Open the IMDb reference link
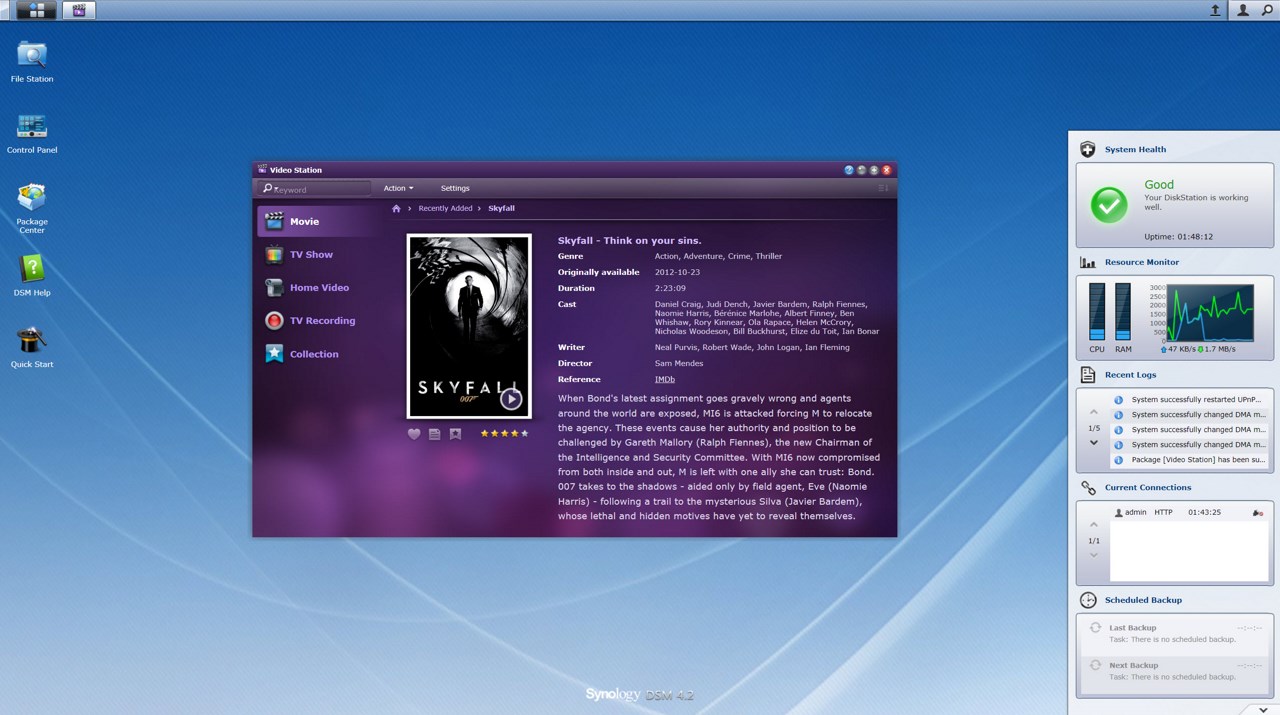 tap(665, 379)
